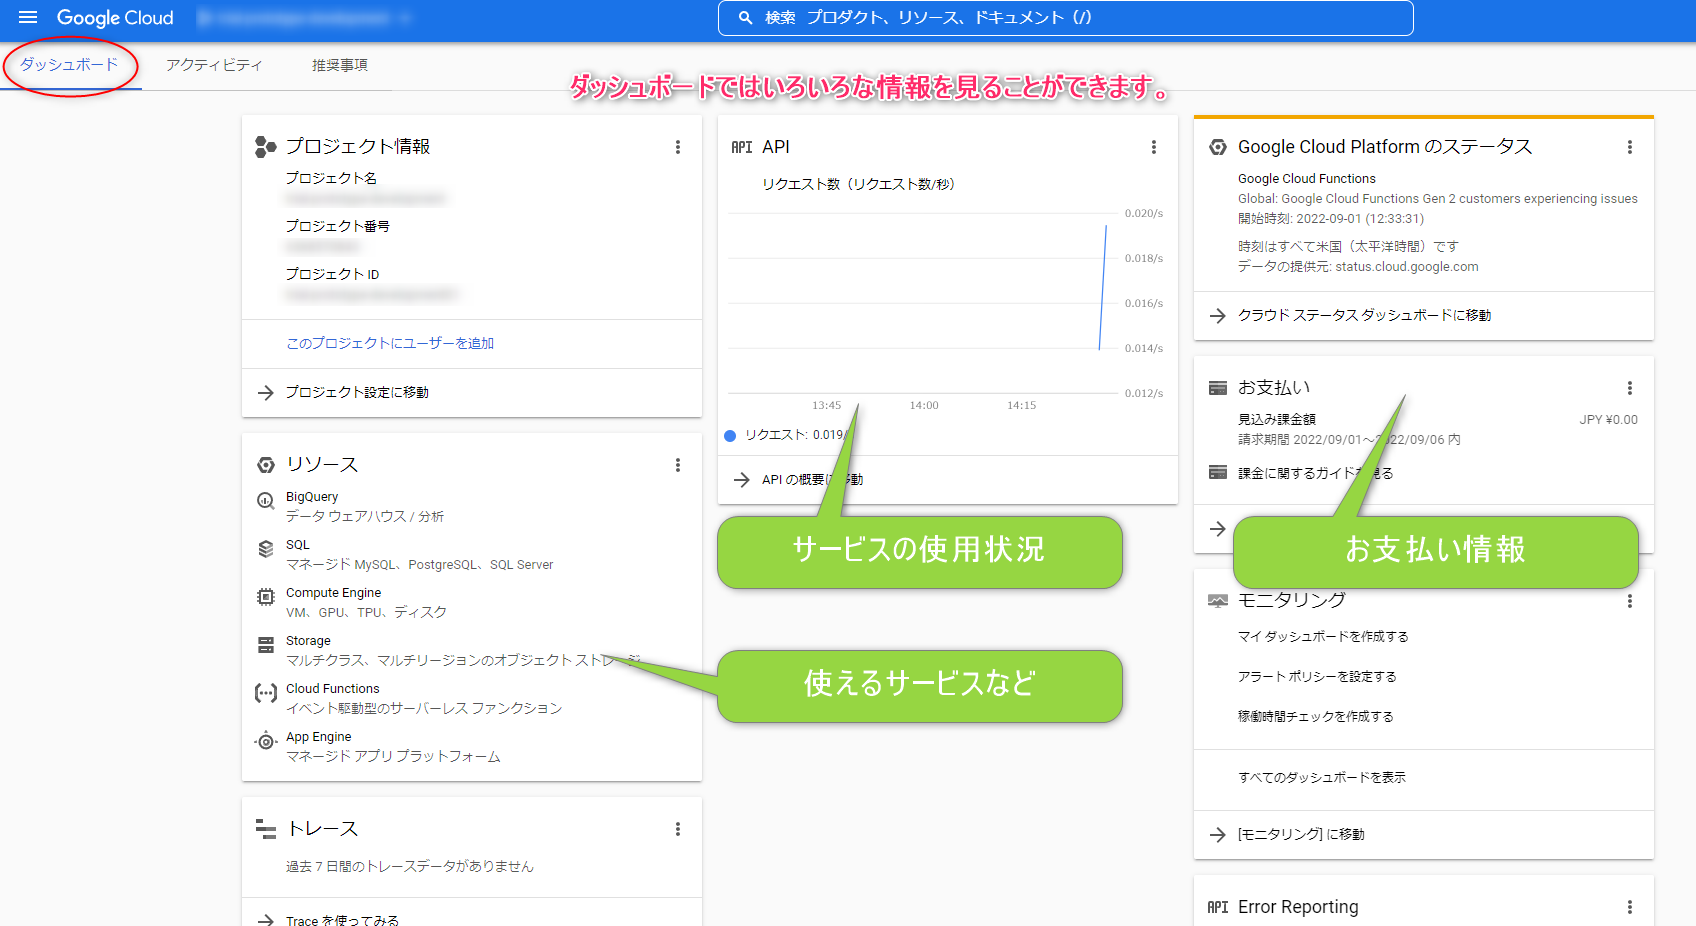Select the Cloud SQL resource icon
Viewport: 1696px width, 926px height.
[264, 548]
